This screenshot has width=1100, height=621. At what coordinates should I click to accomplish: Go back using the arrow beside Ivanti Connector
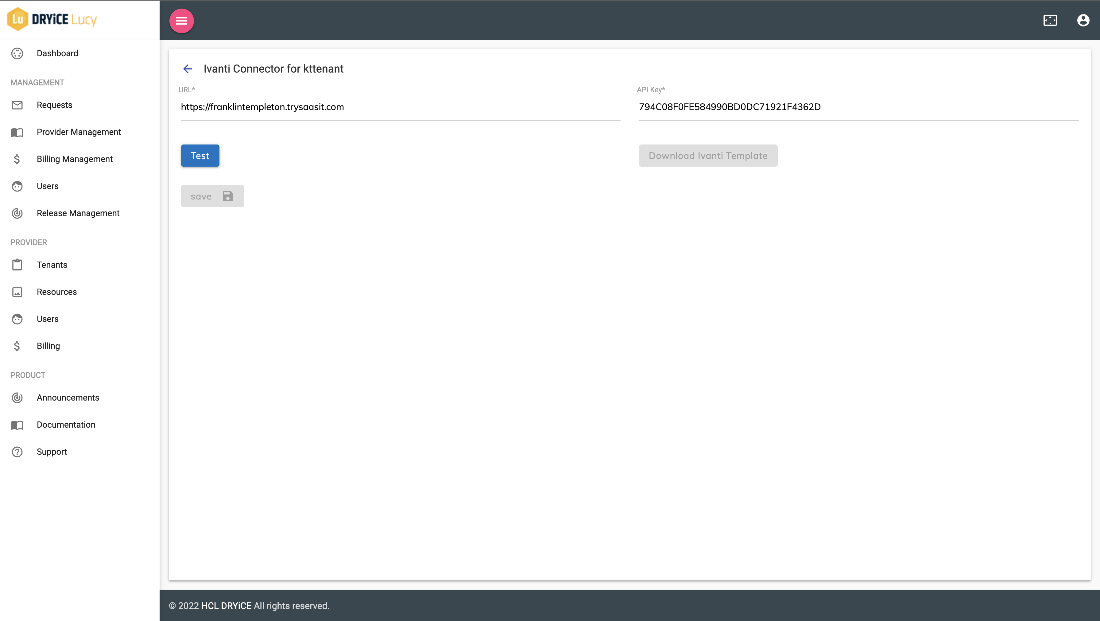click(x=187, y=69)
